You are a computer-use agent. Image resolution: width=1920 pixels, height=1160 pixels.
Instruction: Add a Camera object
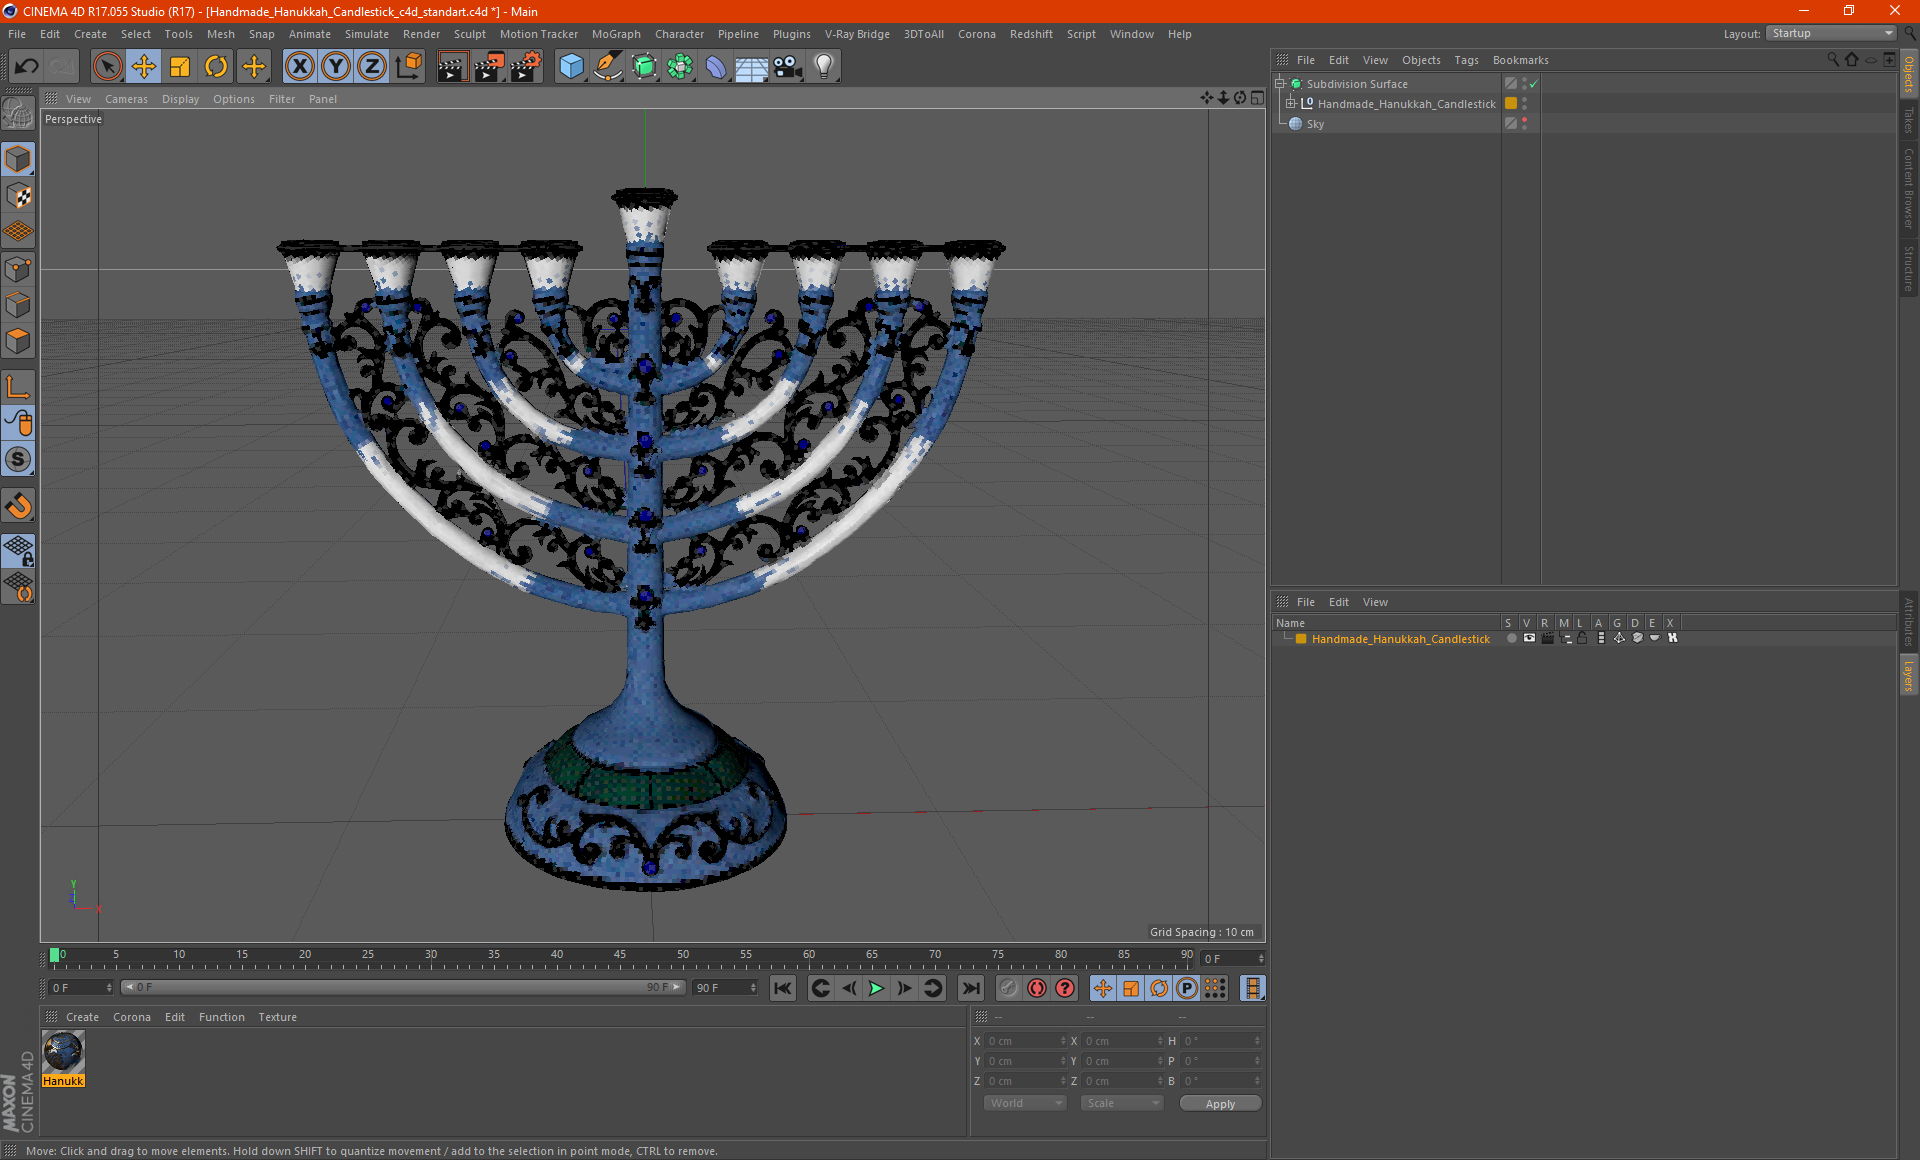click(787, 67)
